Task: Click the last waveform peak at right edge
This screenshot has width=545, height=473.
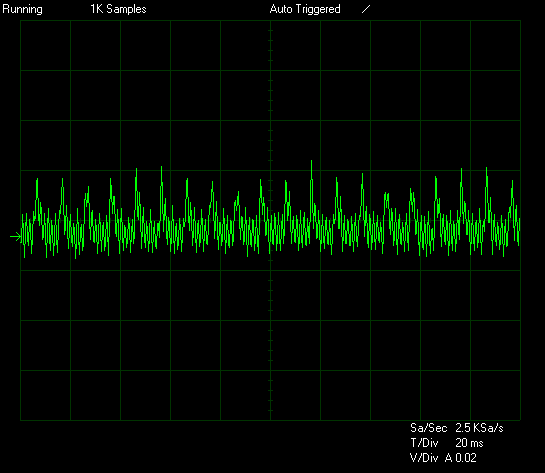Action: point(512,182)
